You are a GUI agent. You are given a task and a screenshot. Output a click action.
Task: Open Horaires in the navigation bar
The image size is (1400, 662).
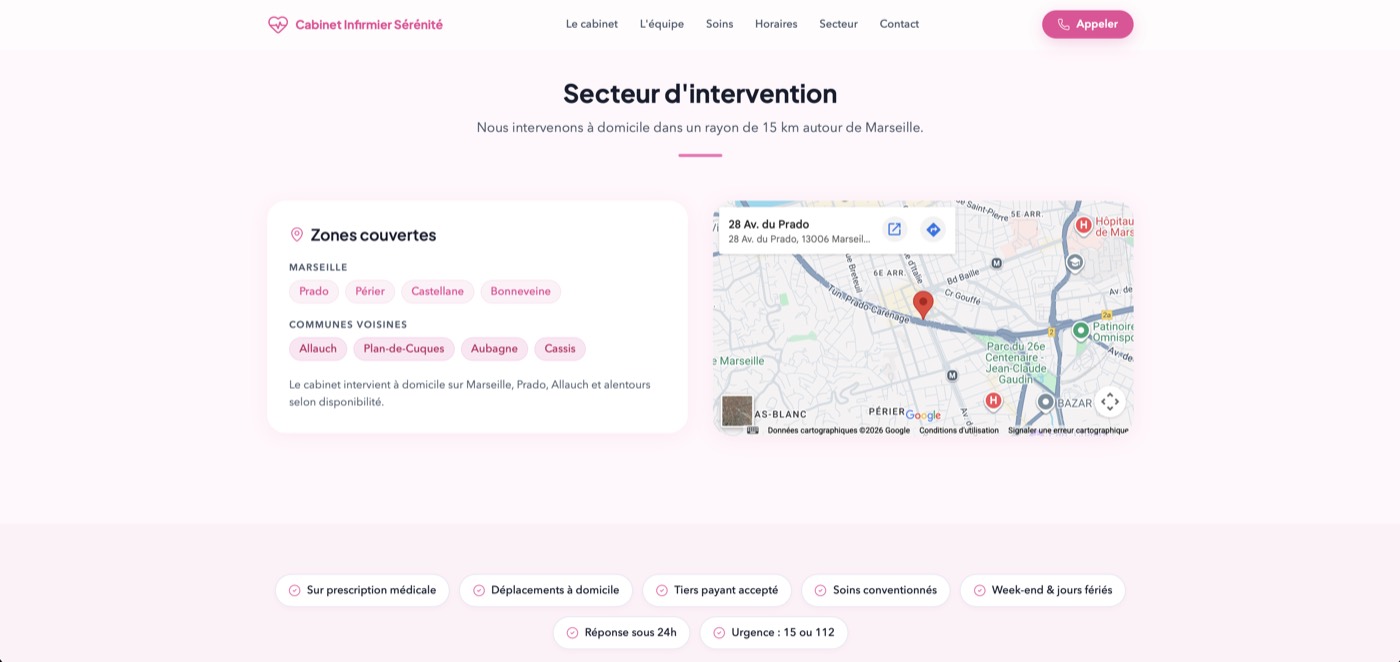[x=776, y=24]
